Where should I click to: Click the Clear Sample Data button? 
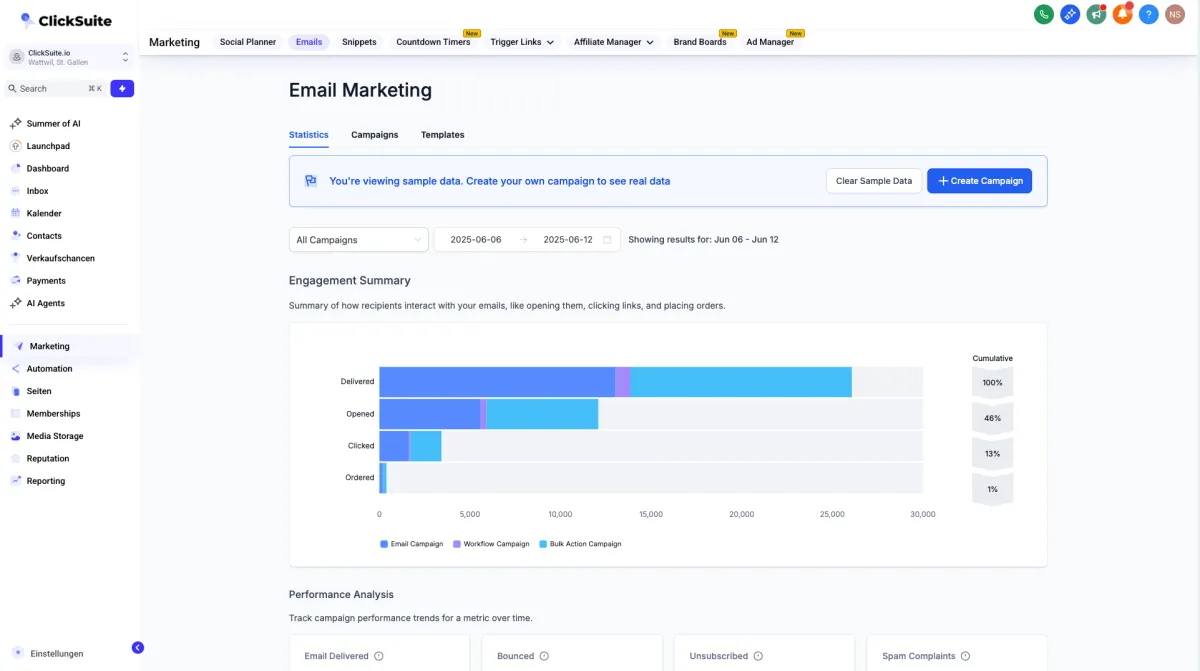coord(874,181)
